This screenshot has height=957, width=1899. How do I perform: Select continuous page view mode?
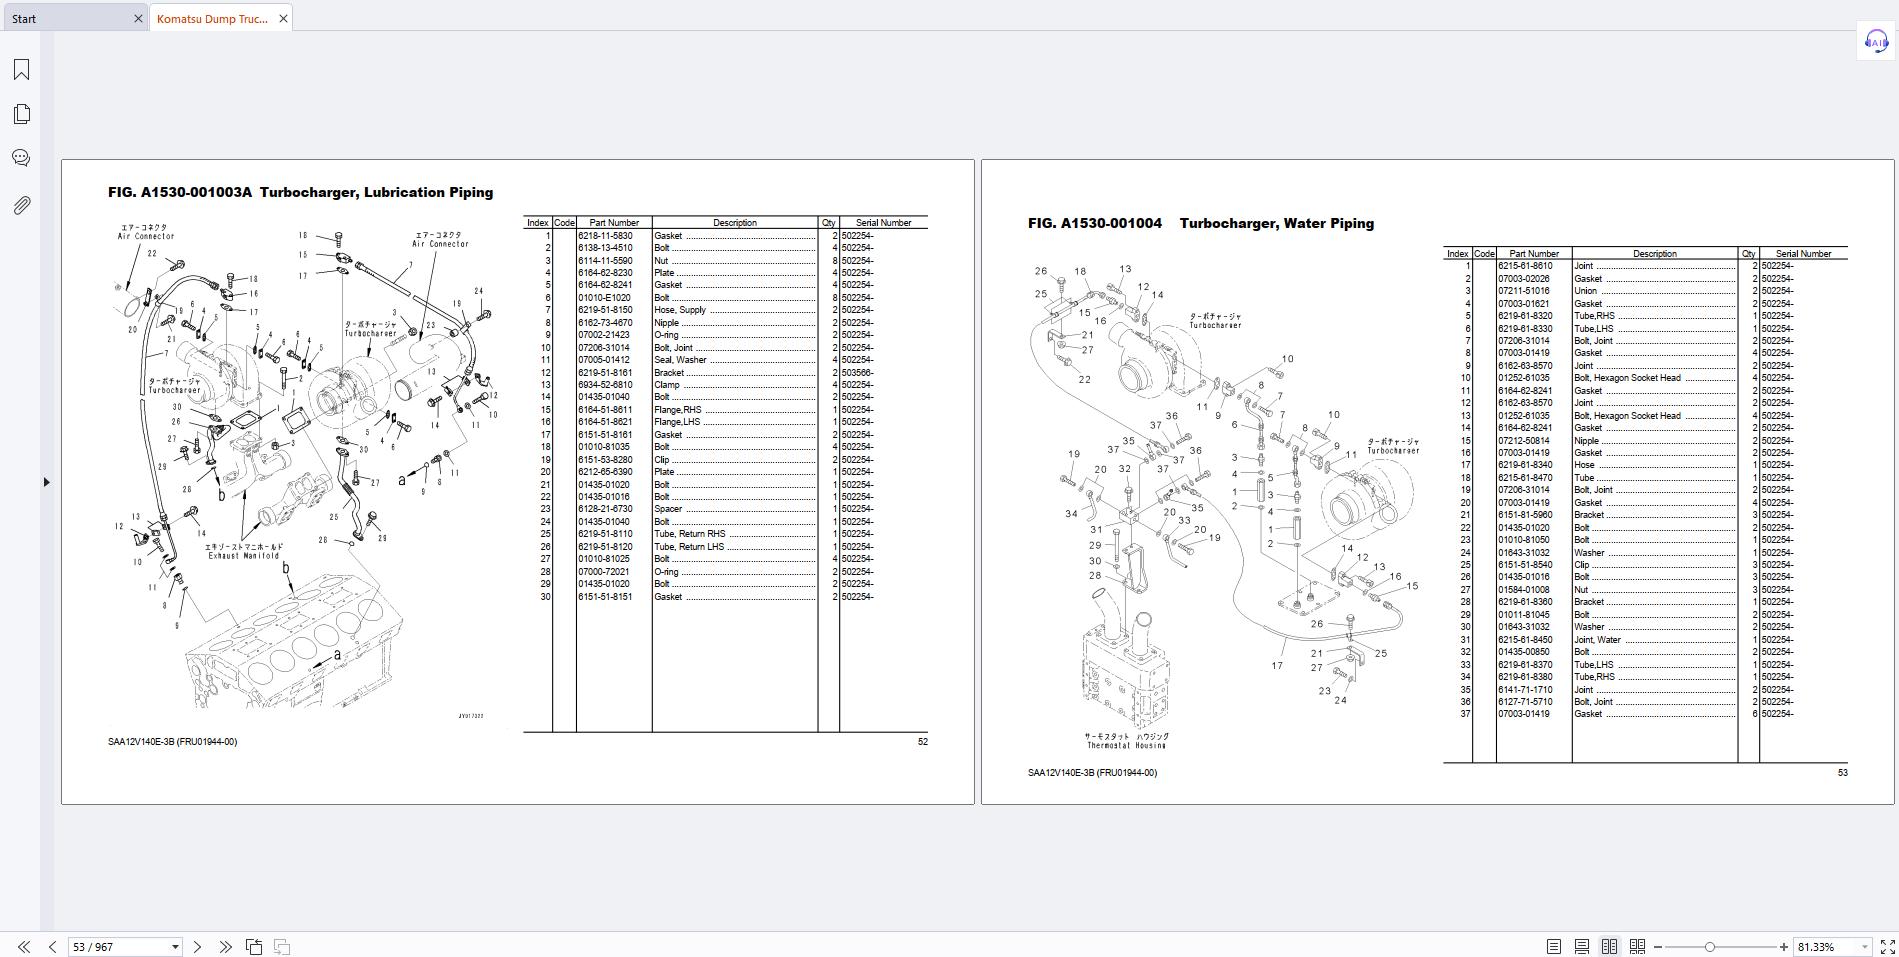[1582, 947]
